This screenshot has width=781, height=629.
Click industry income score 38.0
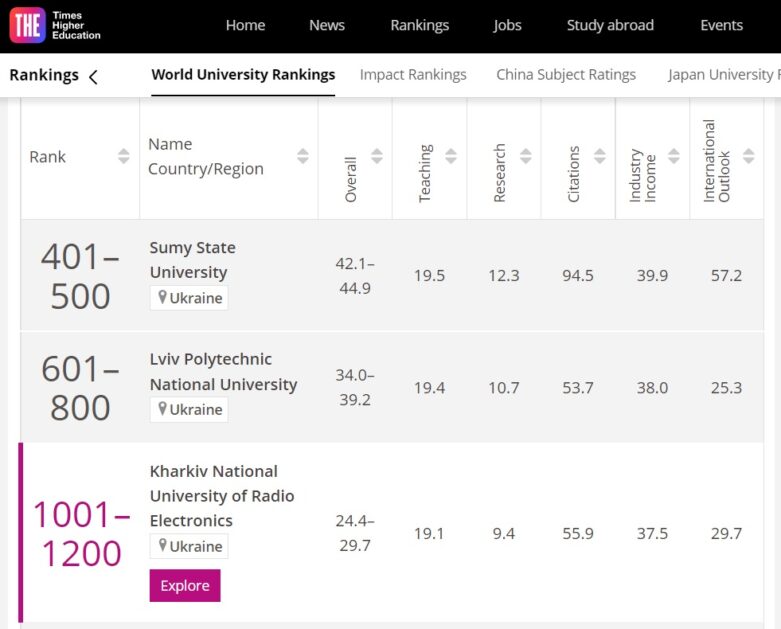pos(652,387)
